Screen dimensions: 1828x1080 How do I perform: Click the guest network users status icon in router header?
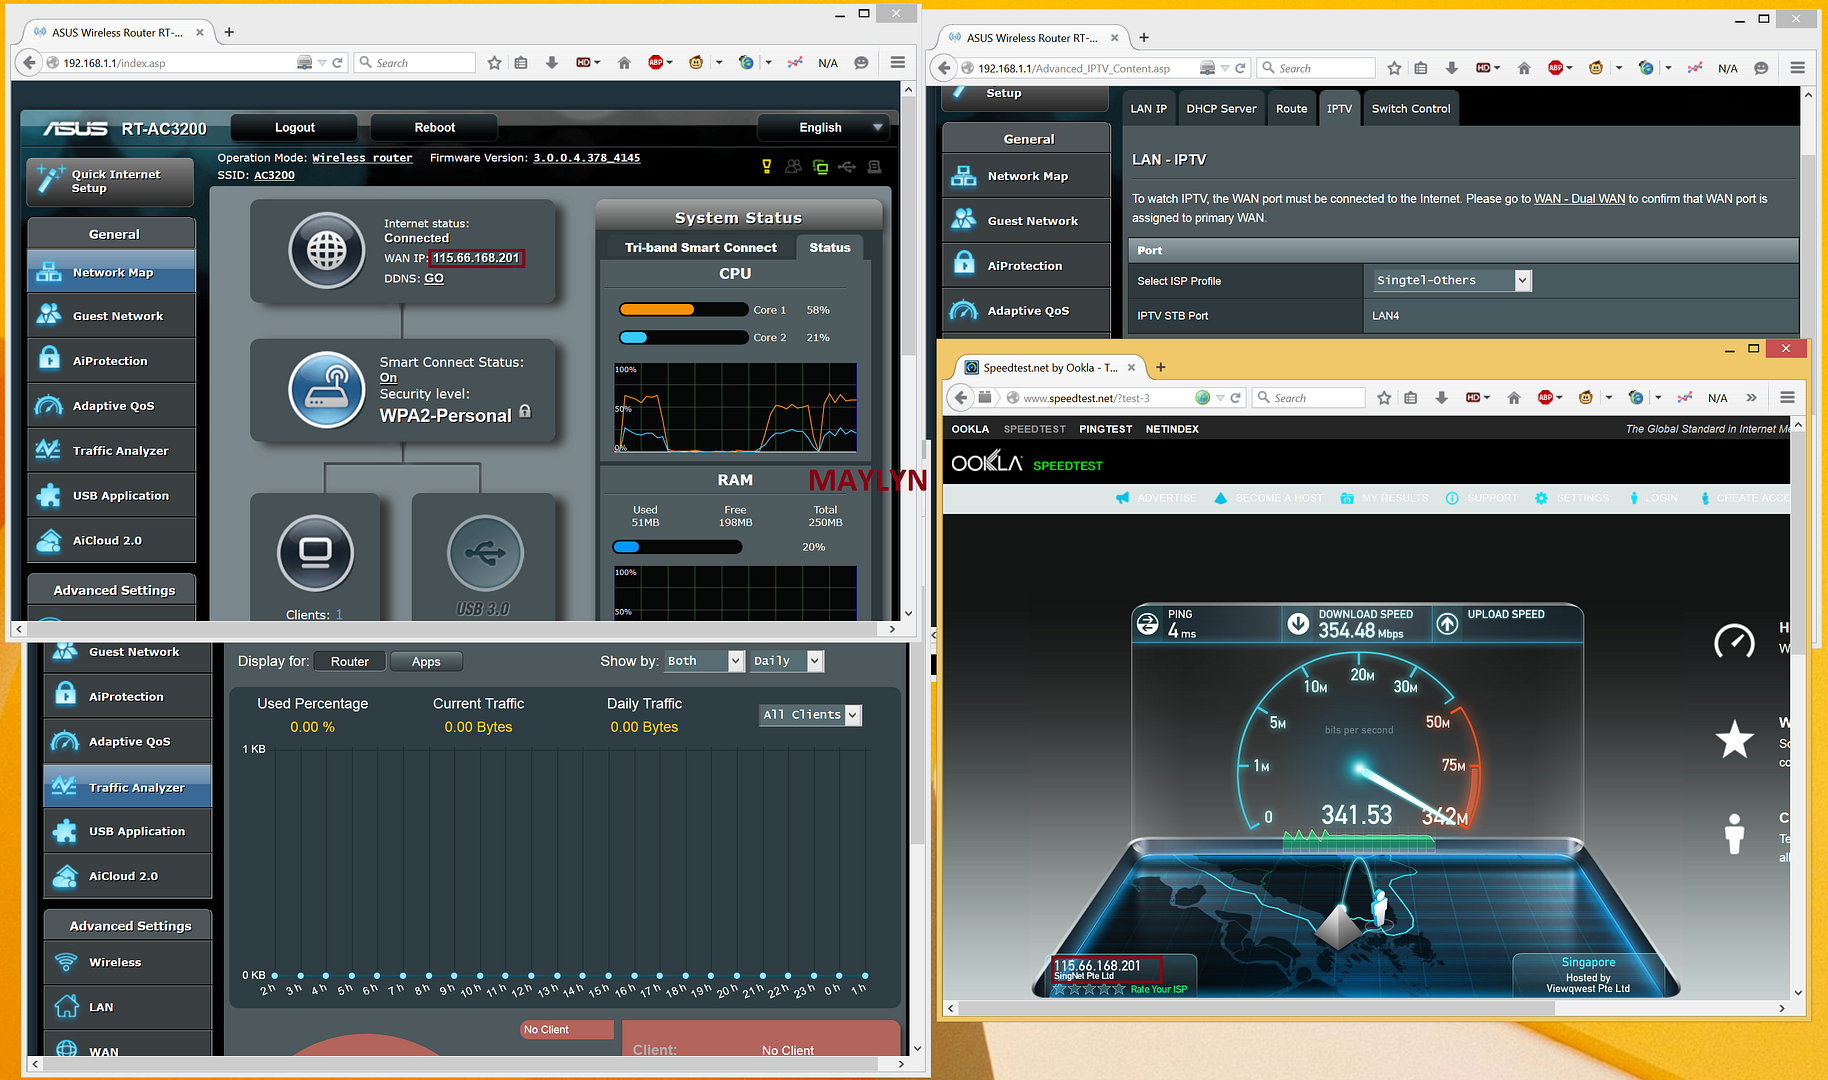793,167
